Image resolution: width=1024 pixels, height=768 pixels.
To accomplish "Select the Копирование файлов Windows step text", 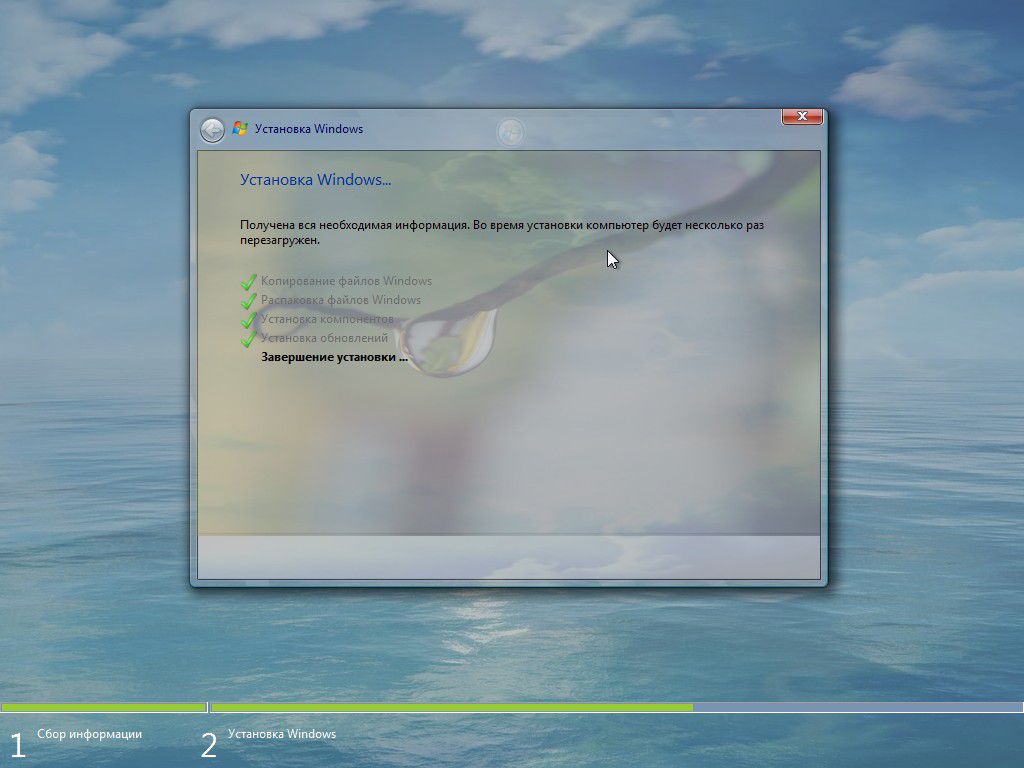I will (346, 281).
